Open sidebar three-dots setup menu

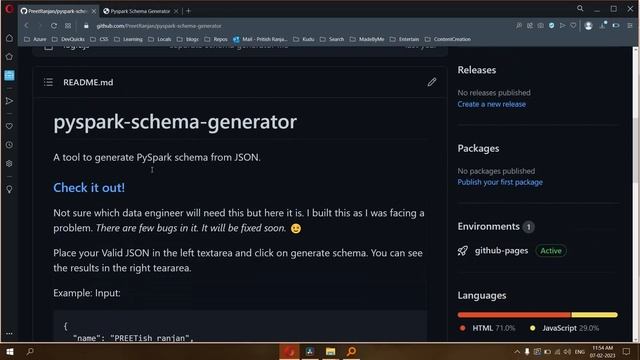[x=9, y=333]
